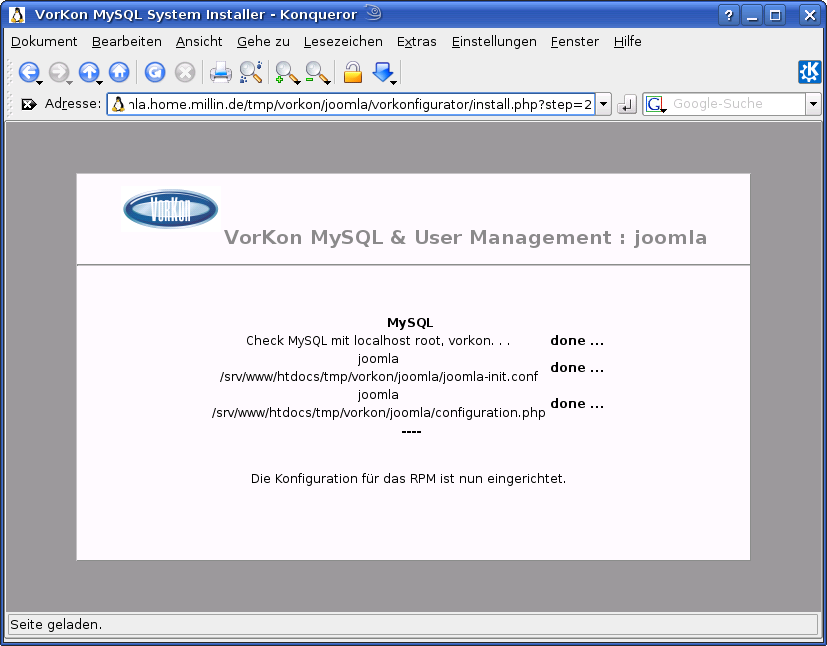Click the Go button beside address bar
827x646 pixels.
click(x=627, y=104)
